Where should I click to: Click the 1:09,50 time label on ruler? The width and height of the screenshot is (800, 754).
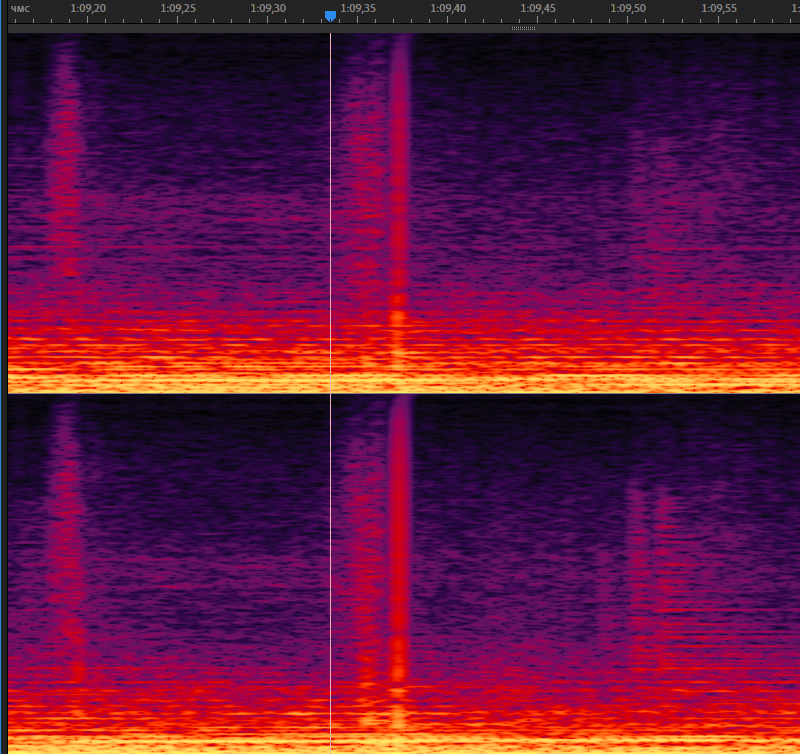[x=628, y=8]
